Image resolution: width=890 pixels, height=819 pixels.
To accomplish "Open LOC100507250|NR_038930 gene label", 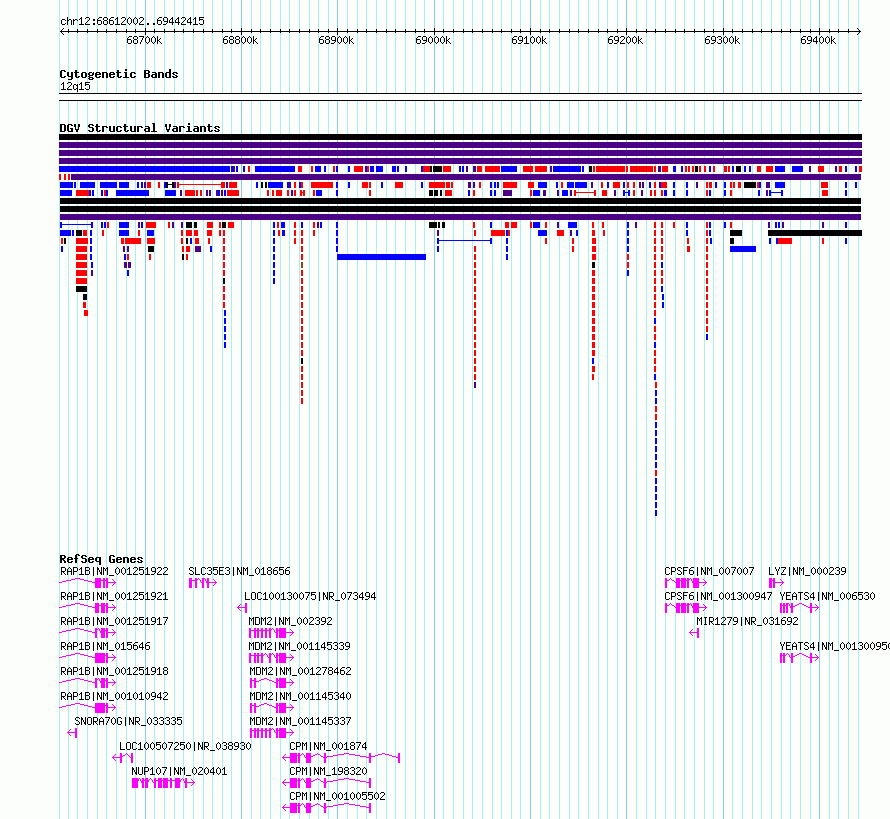I will point(185,746).
